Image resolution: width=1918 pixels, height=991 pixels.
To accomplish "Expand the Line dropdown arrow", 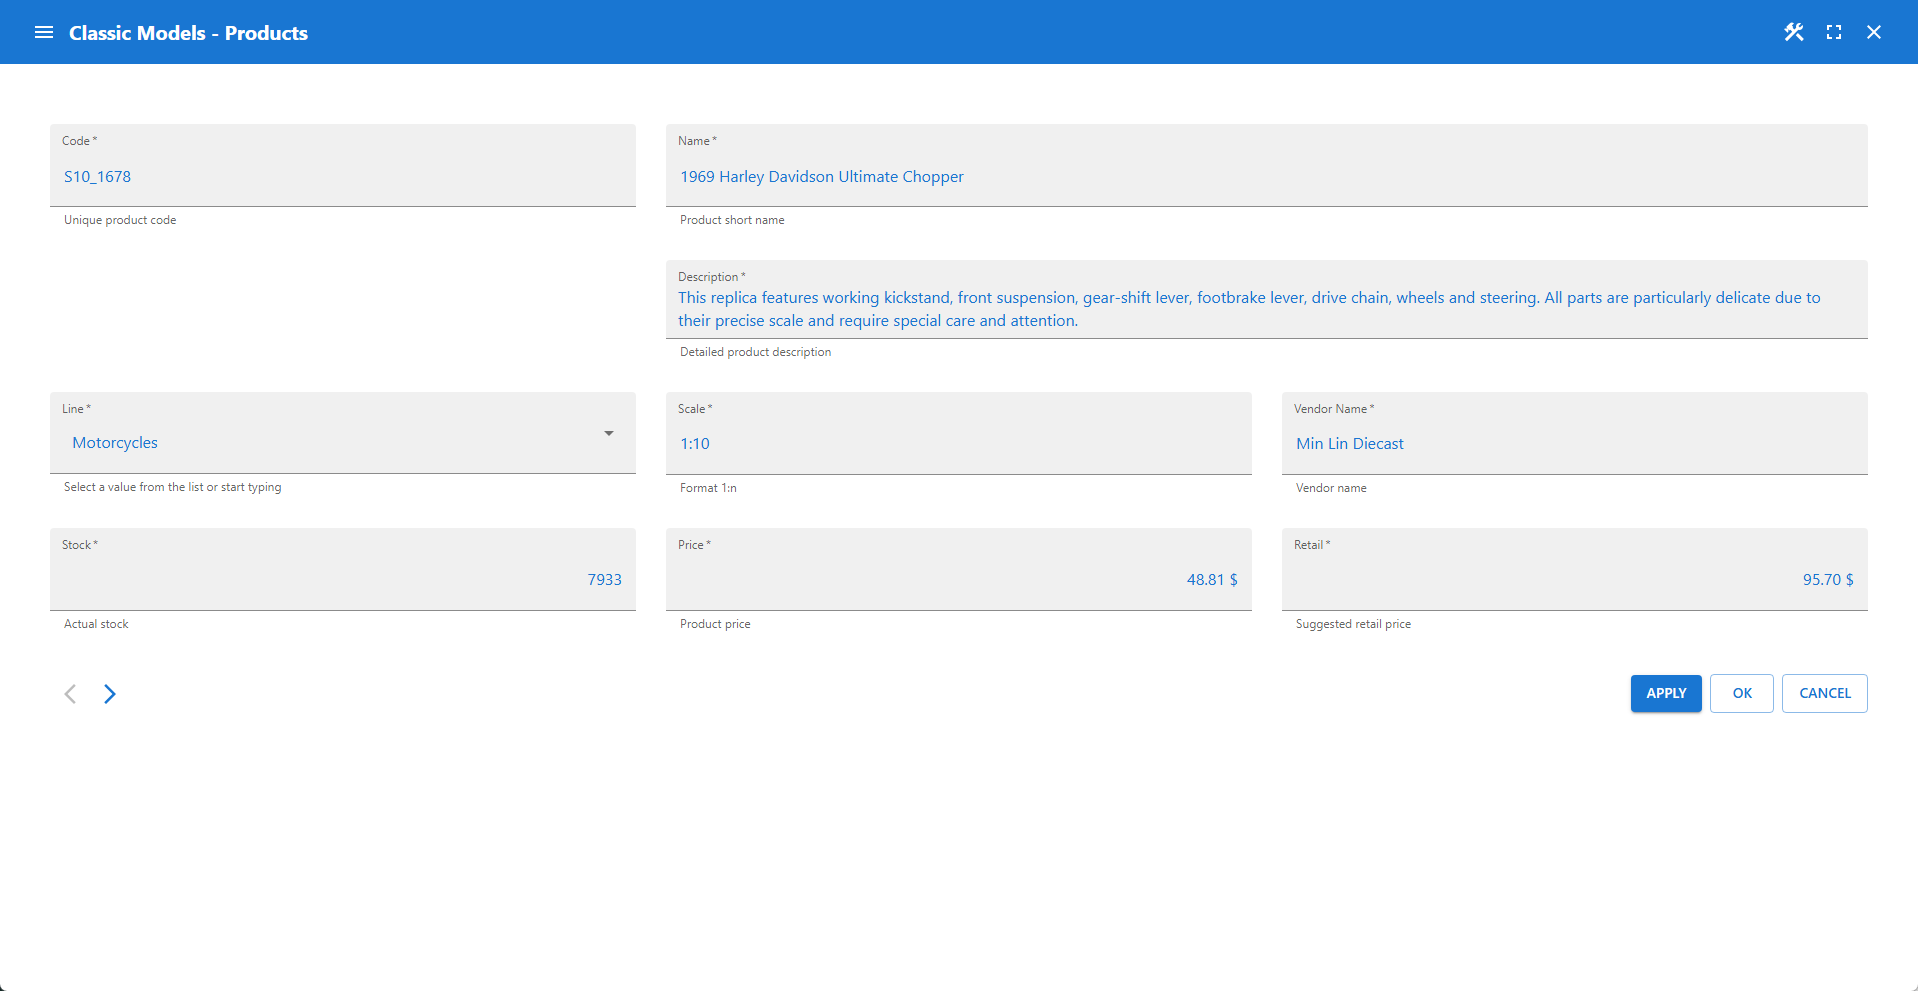I will point(608,434).
